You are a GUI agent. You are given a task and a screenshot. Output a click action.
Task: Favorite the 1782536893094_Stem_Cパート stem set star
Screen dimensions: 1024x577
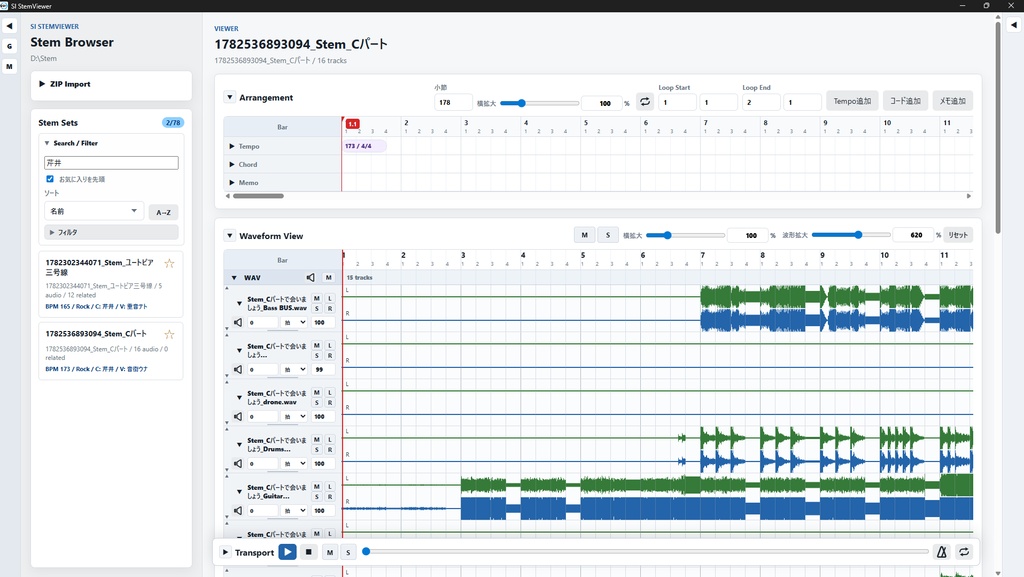point(169,334)
